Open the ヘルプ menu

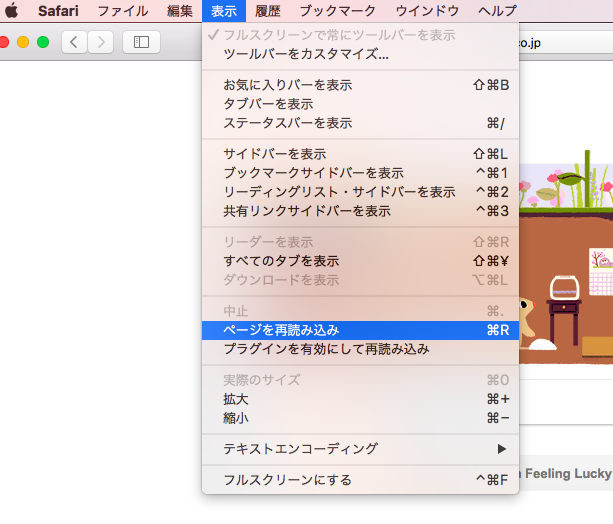[x=497, y=11]
